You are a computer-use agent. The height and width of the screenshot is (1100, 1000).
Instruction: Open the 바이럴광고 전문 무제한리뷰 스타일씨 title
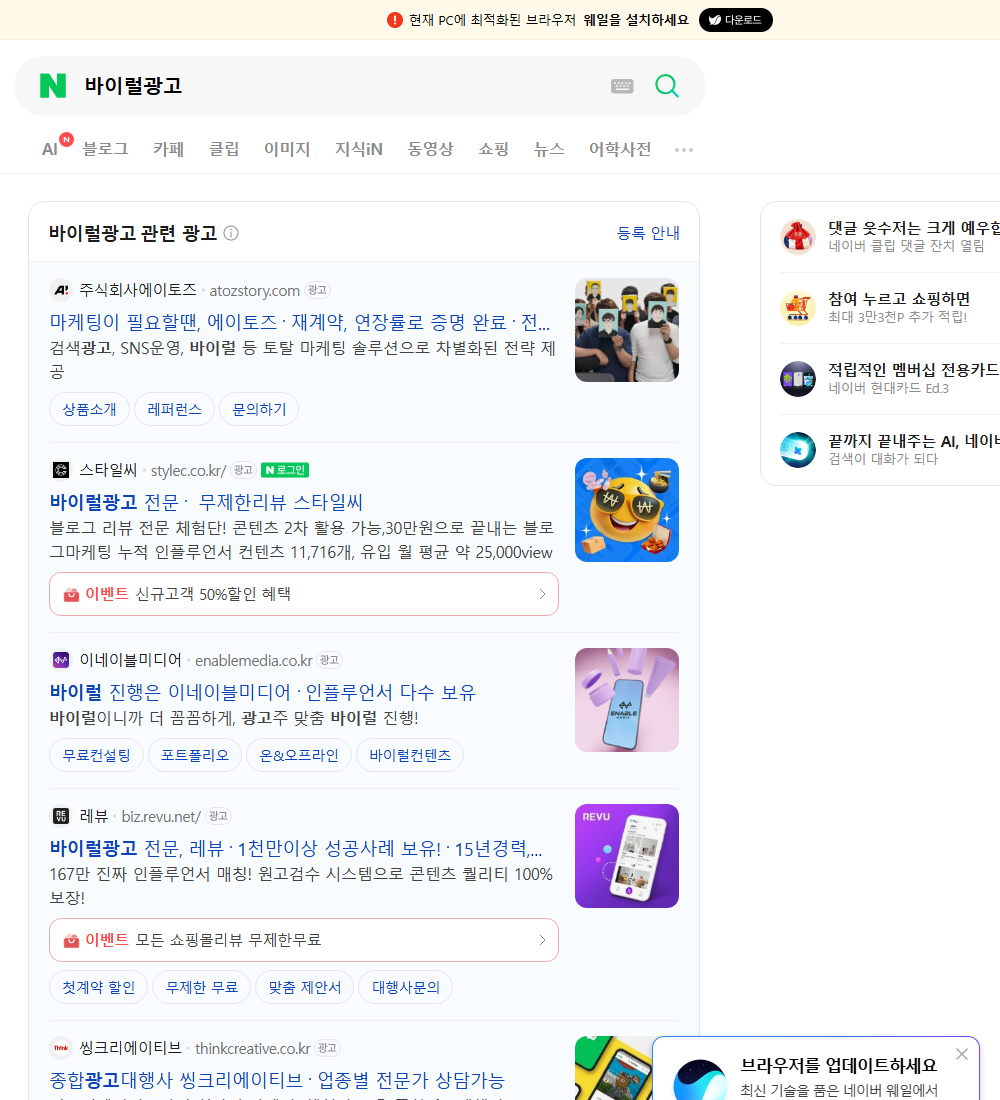click(206, 502)
